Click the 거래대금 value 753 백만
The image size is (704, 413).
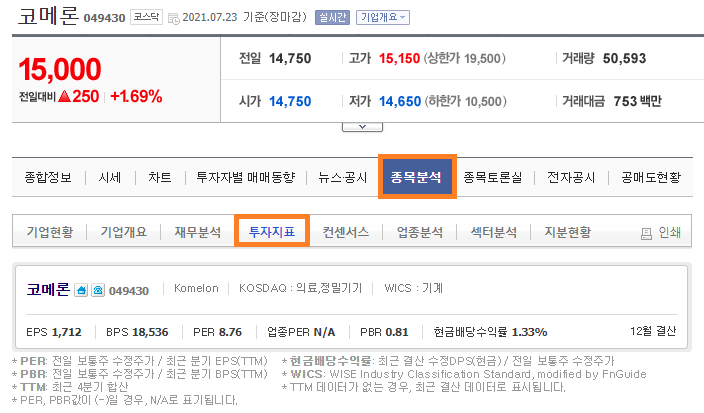(638, 101)
